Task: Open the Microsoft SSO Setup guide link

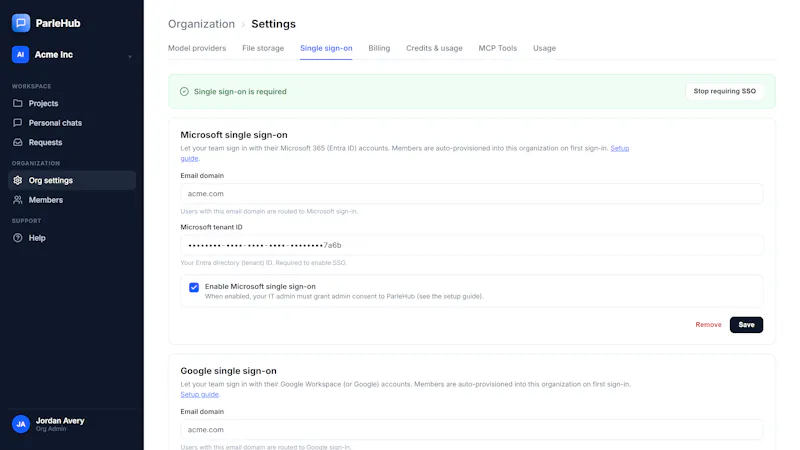Action: pyautogui.click(x=619, y=148)
